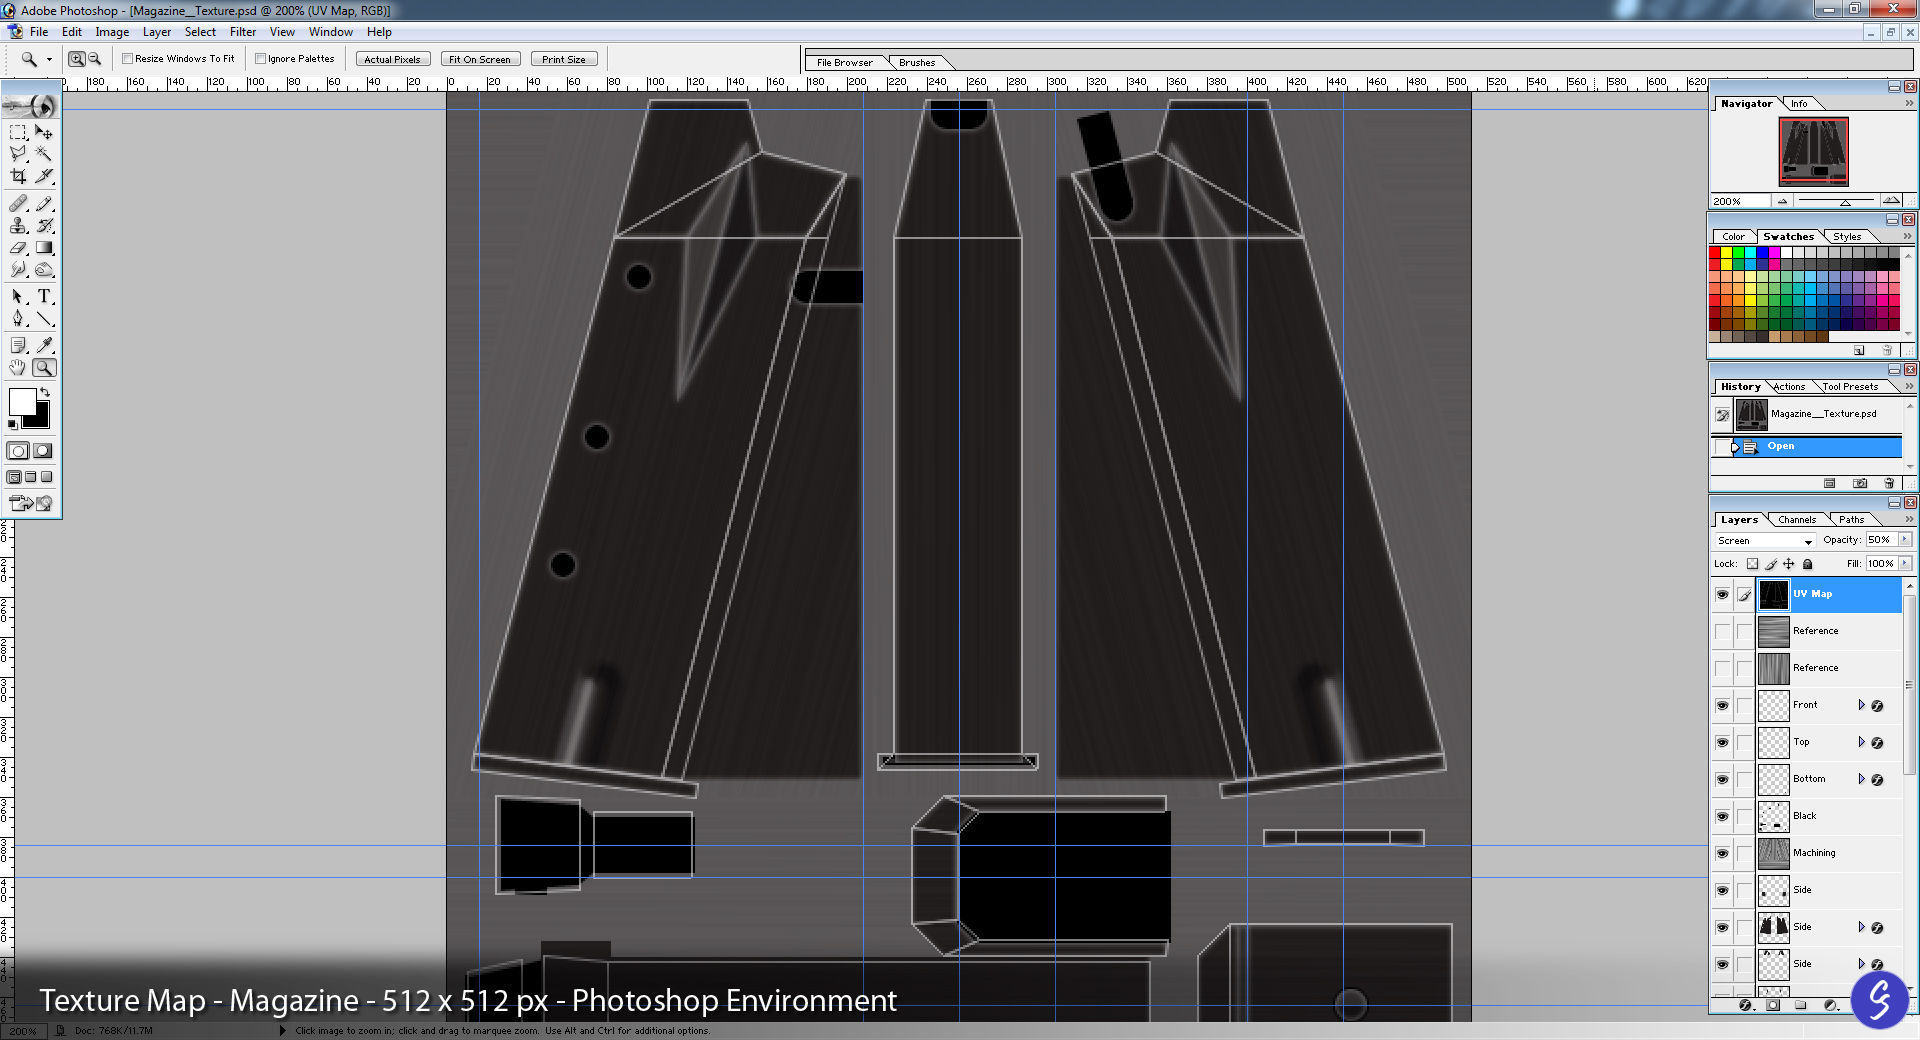Open the layer blend mode dropdown
The height and width of the screenshot is (1040, 1920).
(1764, 541)
